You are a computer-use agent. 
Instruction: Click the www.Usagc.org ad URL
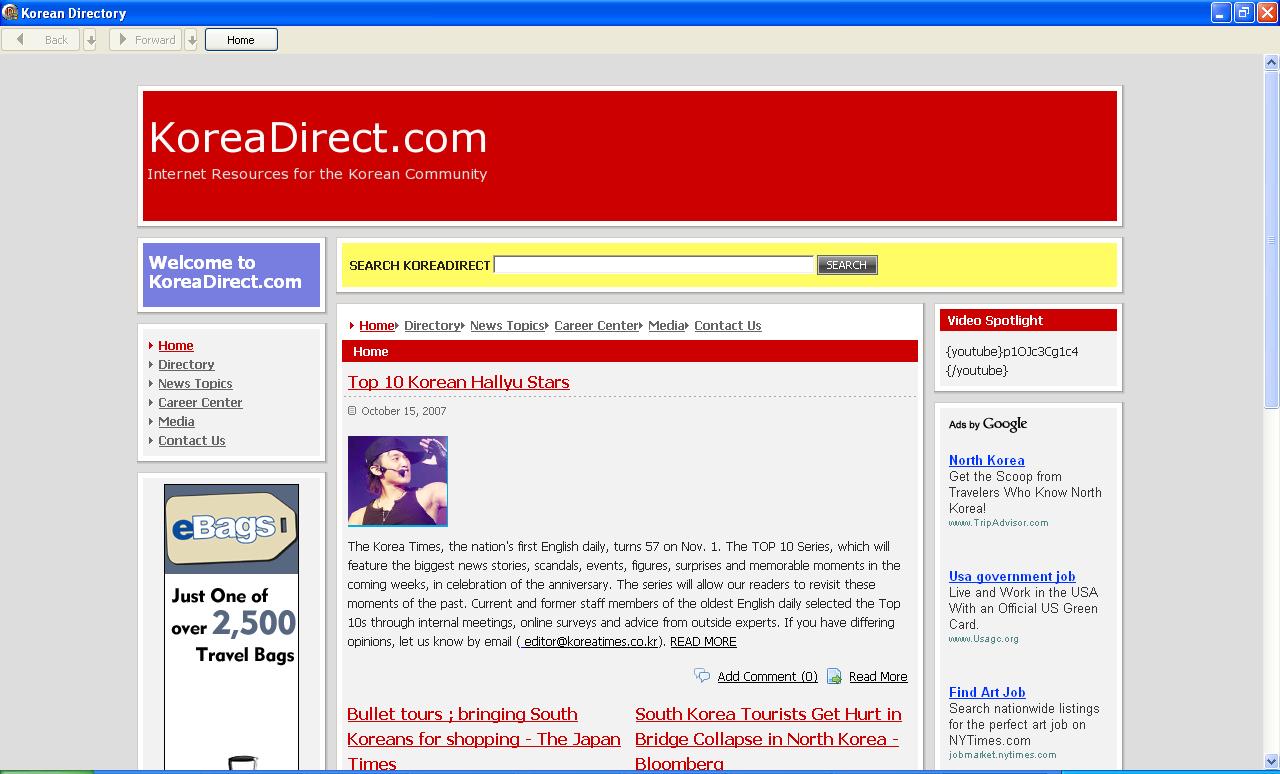coord(984,639)
